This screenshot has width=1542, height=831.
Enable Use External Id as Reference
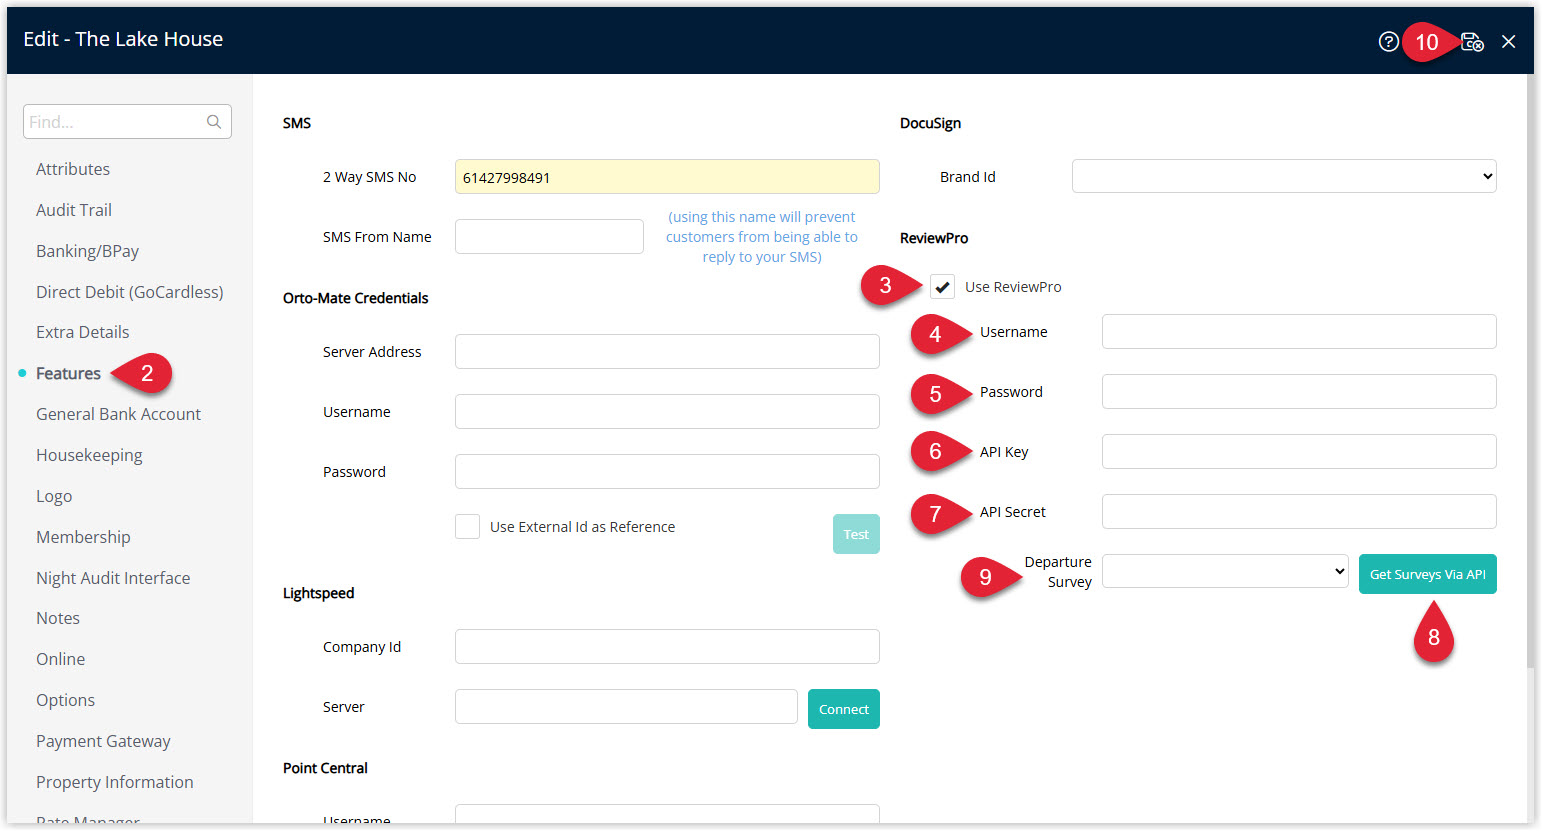(467, 527)
